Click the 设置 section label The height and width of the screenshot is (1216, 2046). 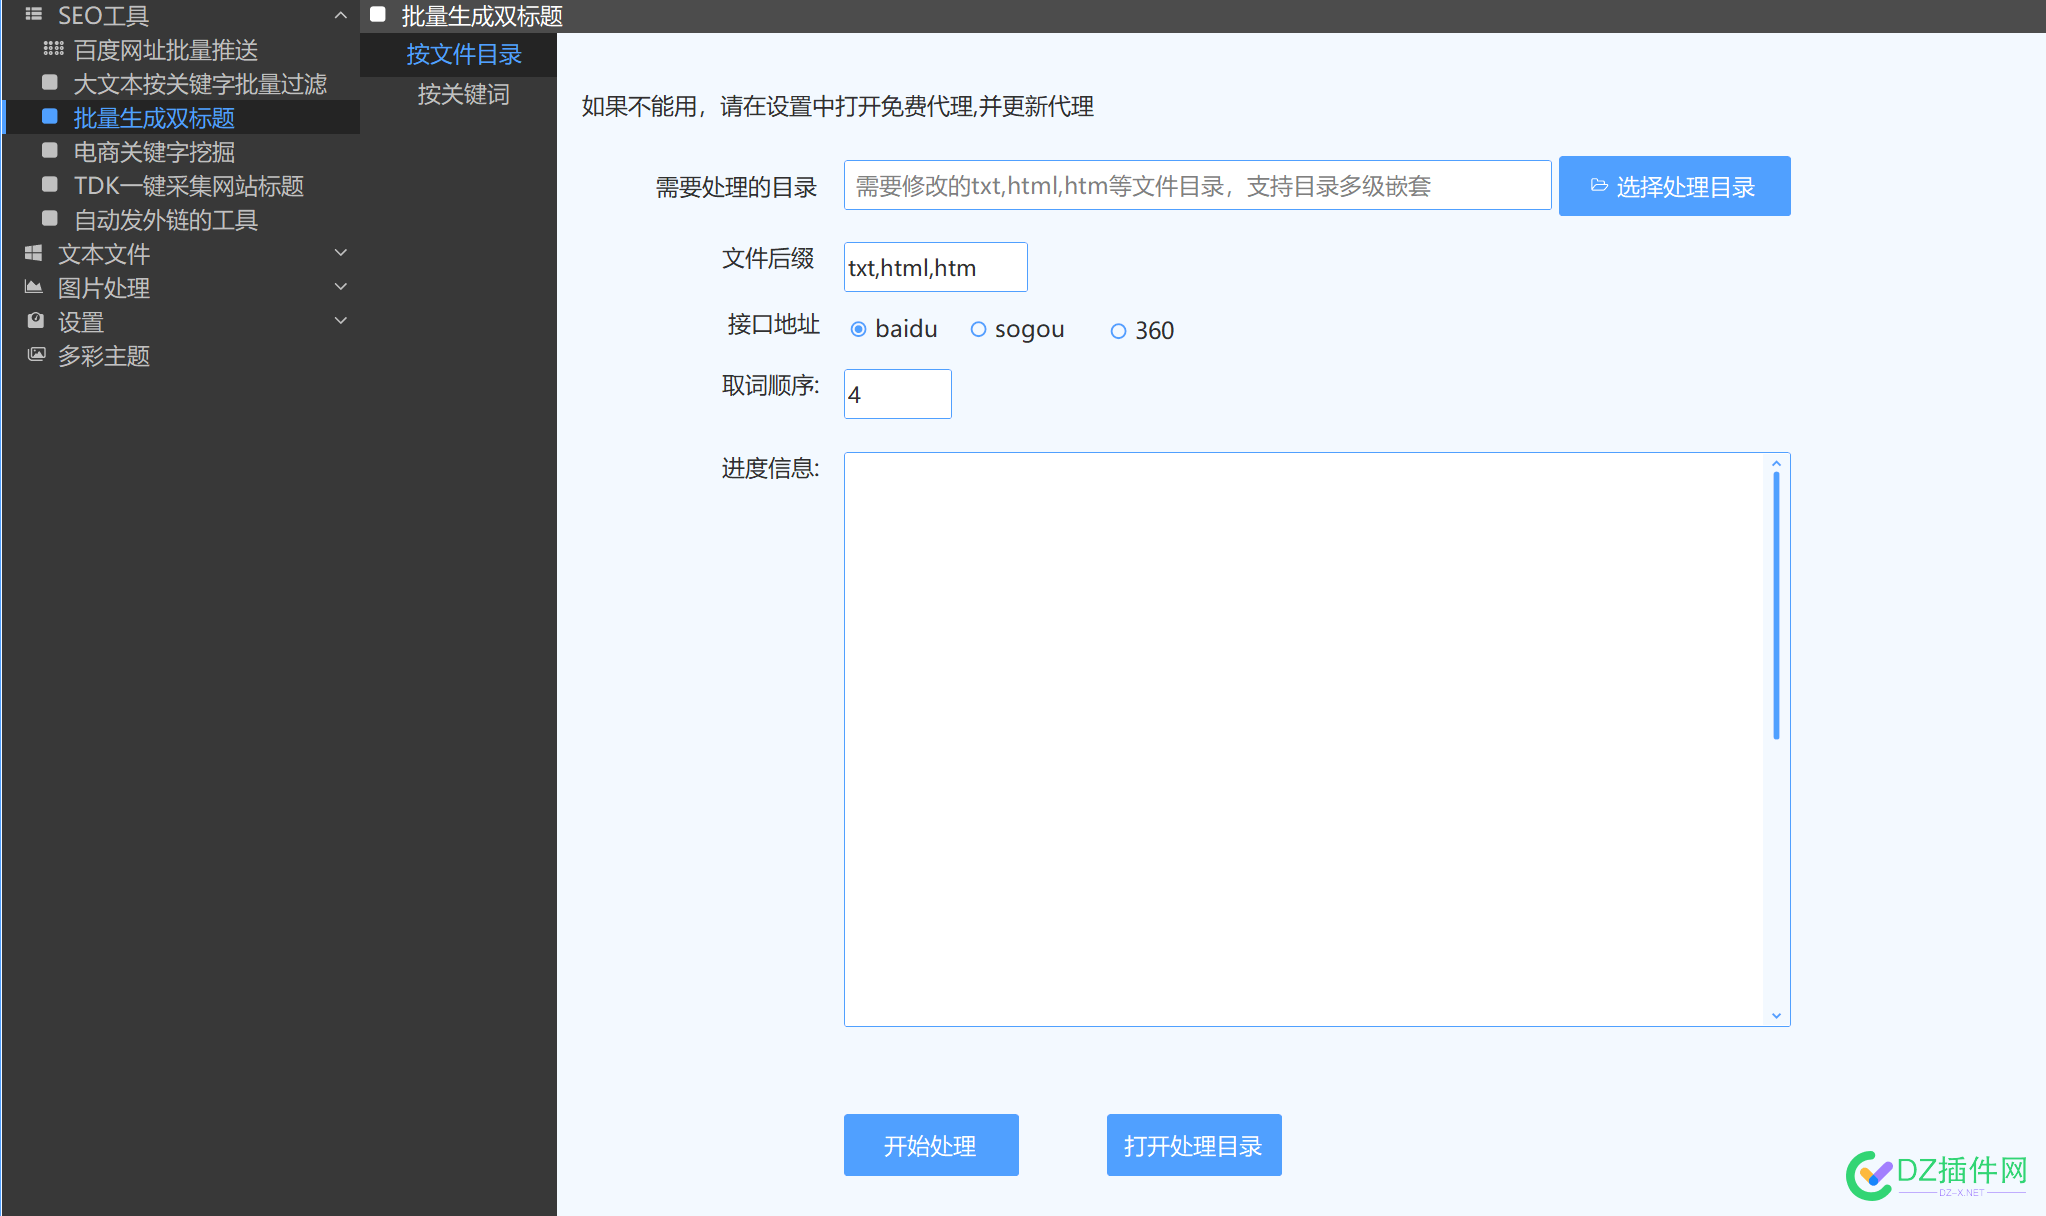(x=81, y=322)
